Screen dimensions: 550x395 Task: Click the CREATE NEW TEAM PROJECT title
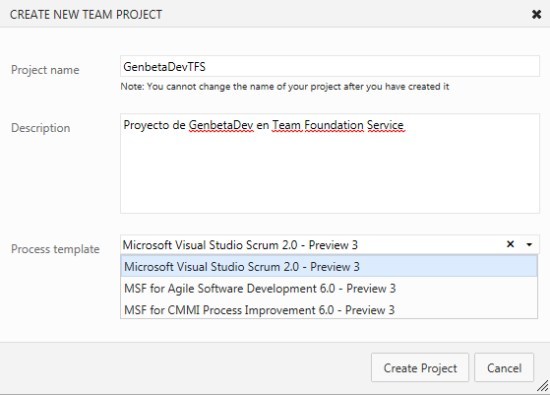(x=86, y=15)
